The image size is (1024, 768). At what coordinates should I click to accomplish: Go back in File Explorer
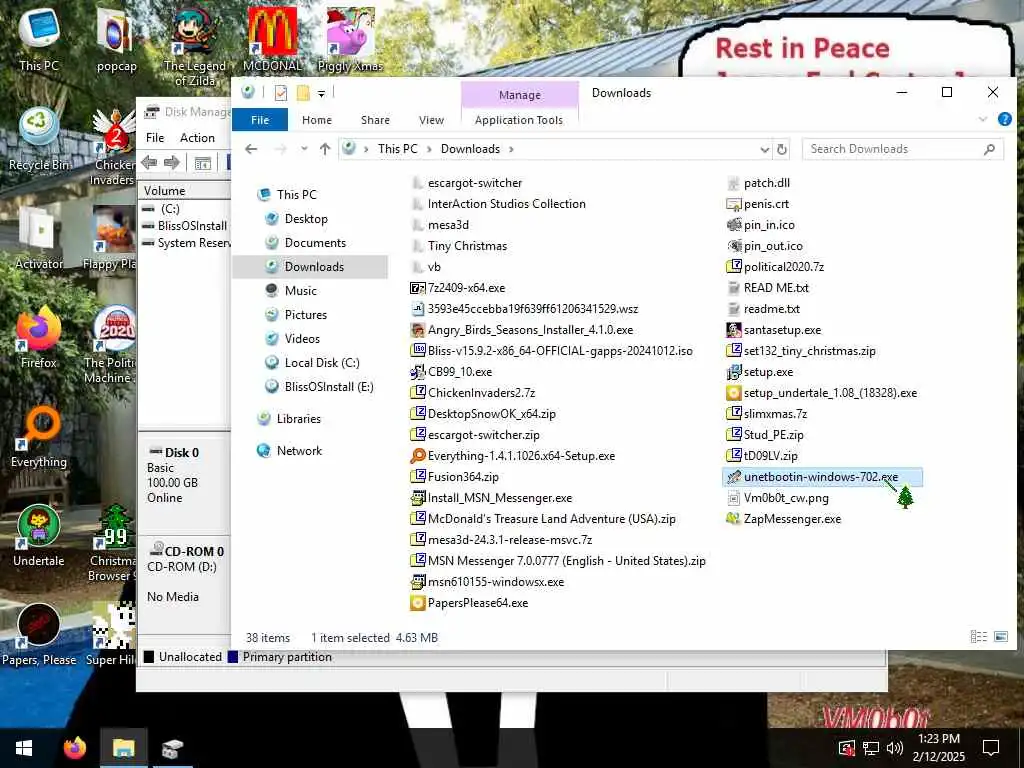(x=251, y=149)
